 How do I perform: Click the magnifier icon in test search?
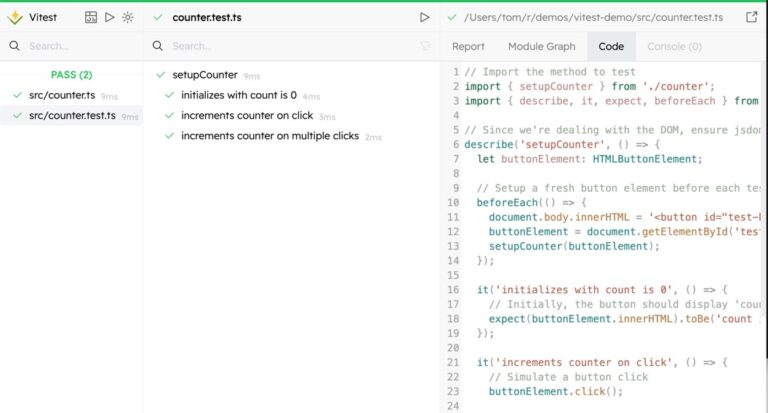(x=159, y=46)
